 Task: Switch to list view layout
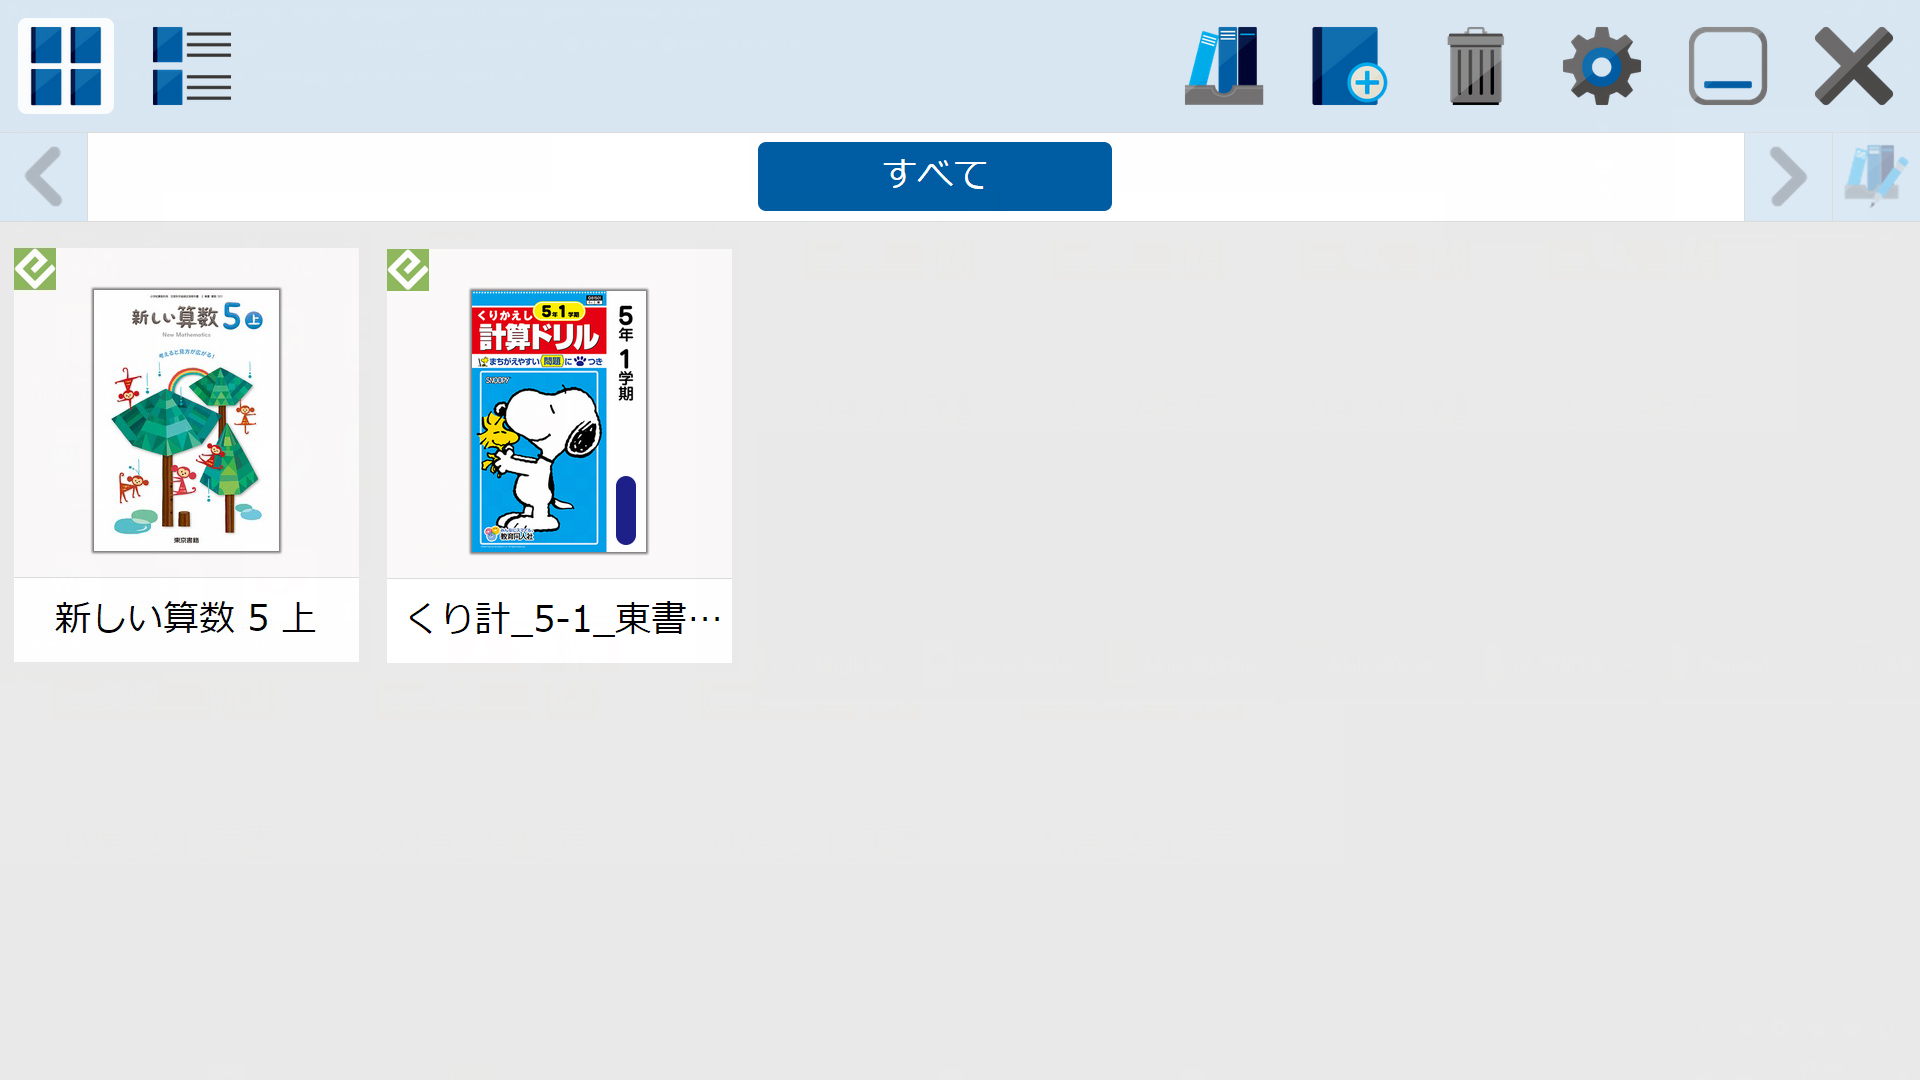pos(192,66)
